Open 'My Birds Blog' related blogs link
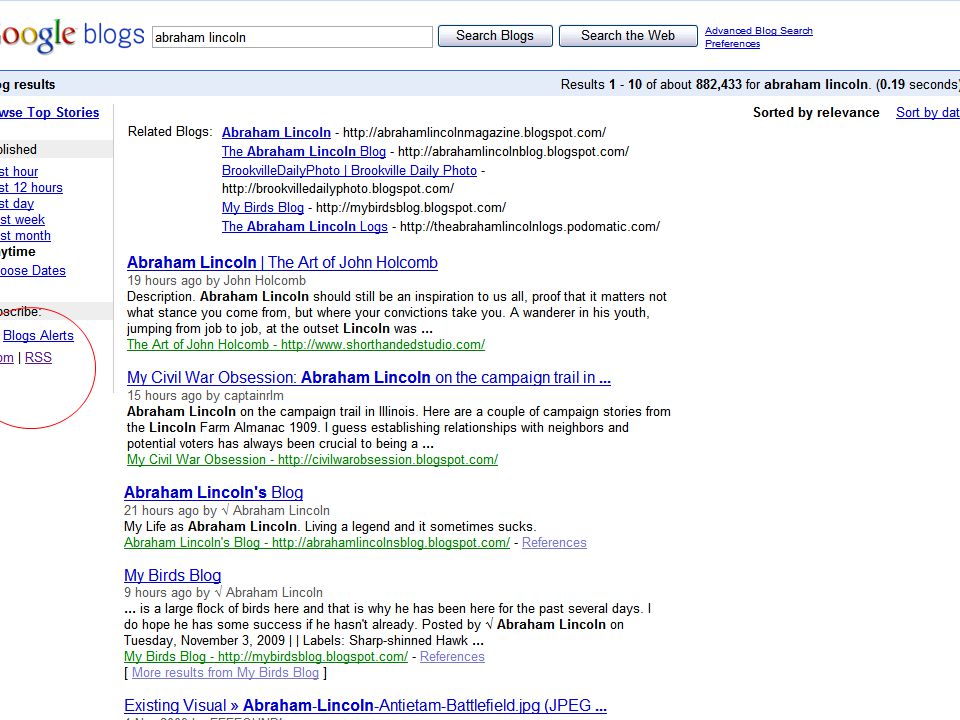 [x=263, y=208]
